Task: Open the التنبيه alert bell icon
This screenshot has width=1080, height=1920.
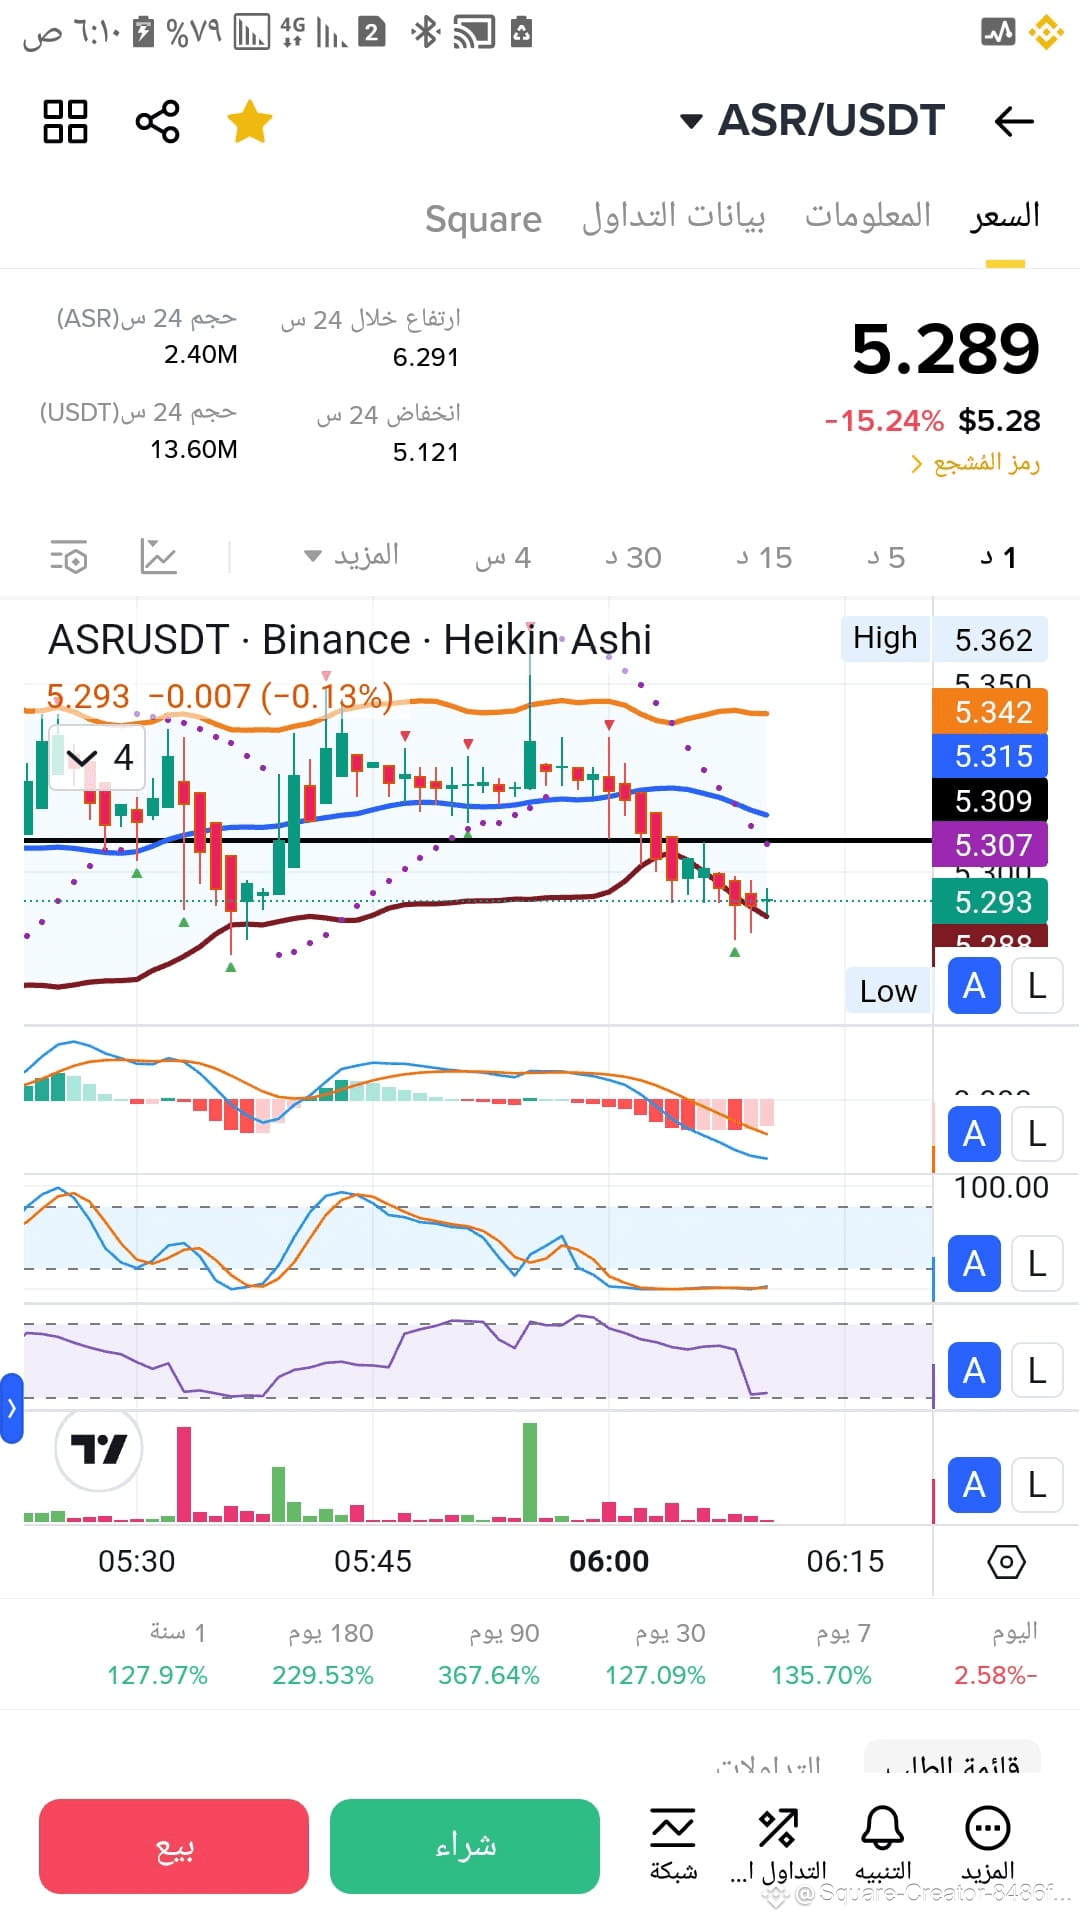Action: coord(883,1845)
